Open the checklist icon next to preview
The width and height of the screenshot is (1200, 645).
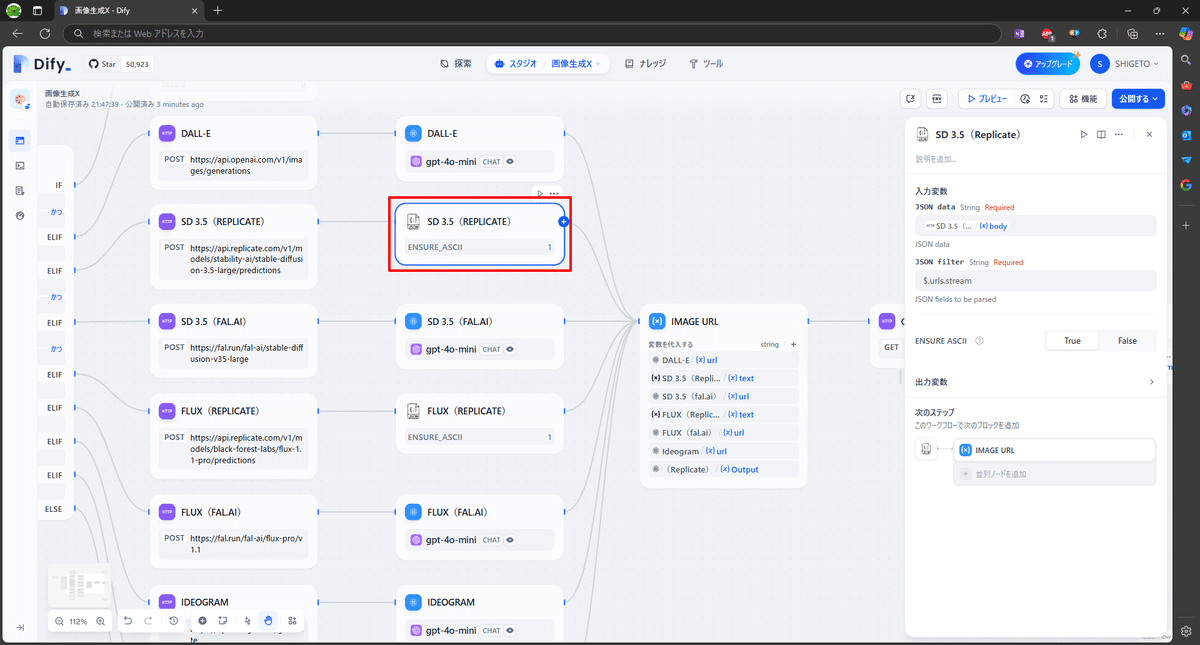tap(1043, 99)
